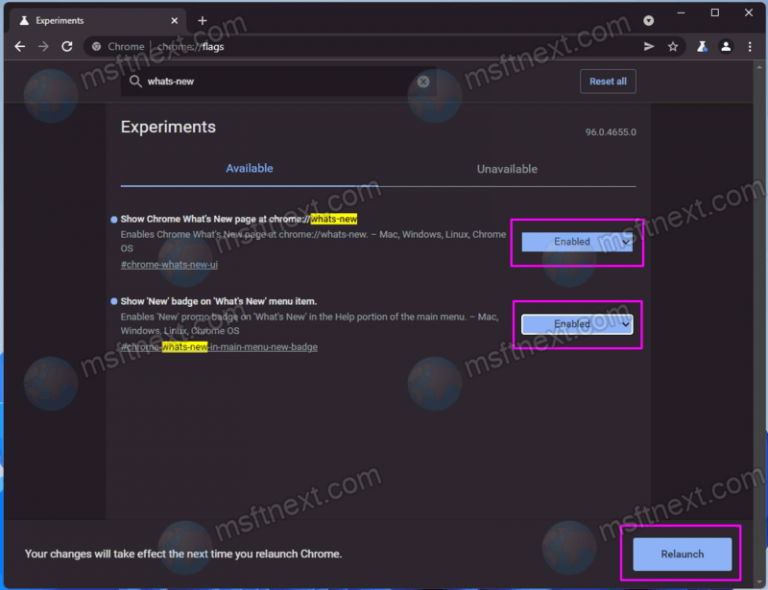Open Chrome's three-dot main menu

[x=750, y=47]
